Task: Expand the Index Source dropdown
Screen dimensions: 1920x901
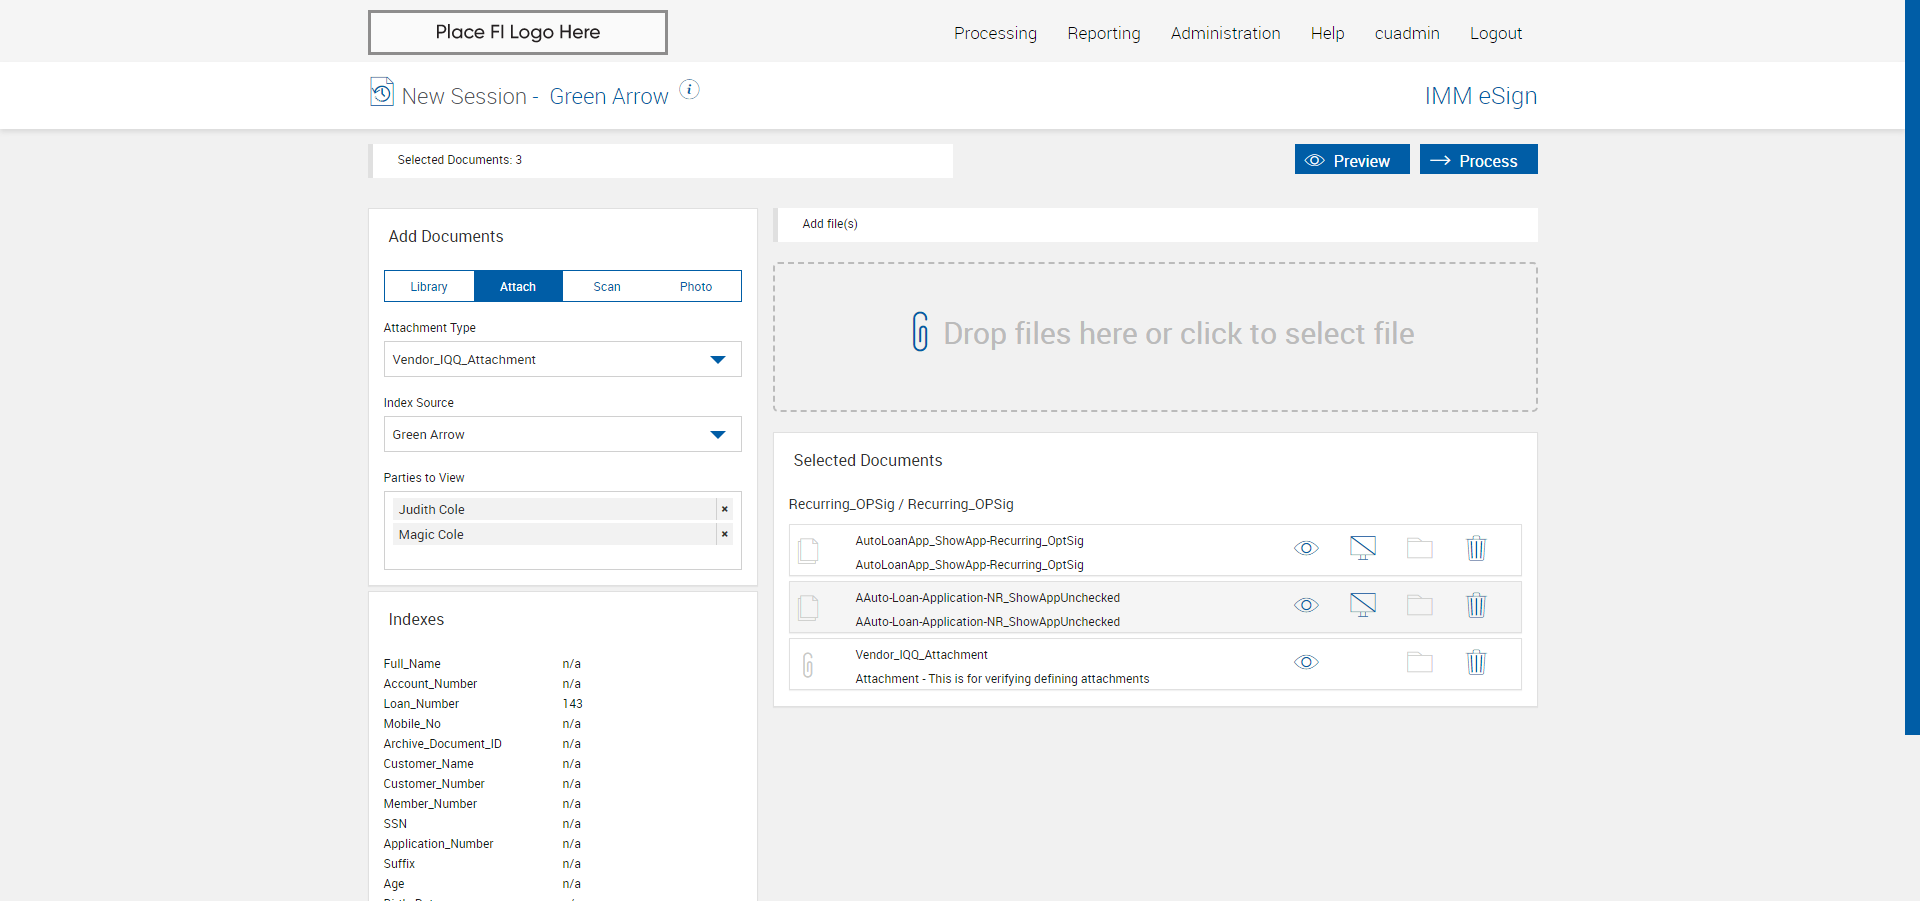Action: coord(562,435)
